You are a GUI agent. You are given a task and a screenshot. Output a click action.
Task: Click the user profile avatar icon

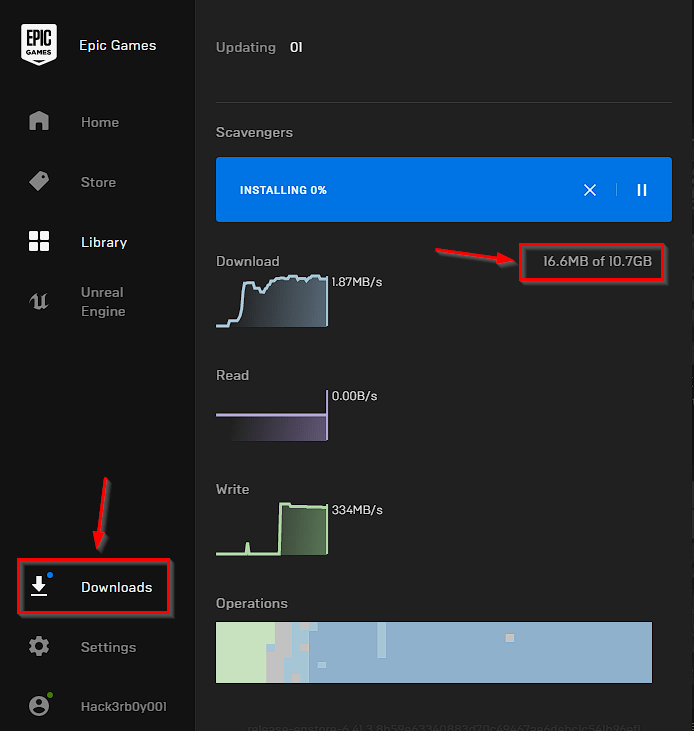(x=39, y=706)
